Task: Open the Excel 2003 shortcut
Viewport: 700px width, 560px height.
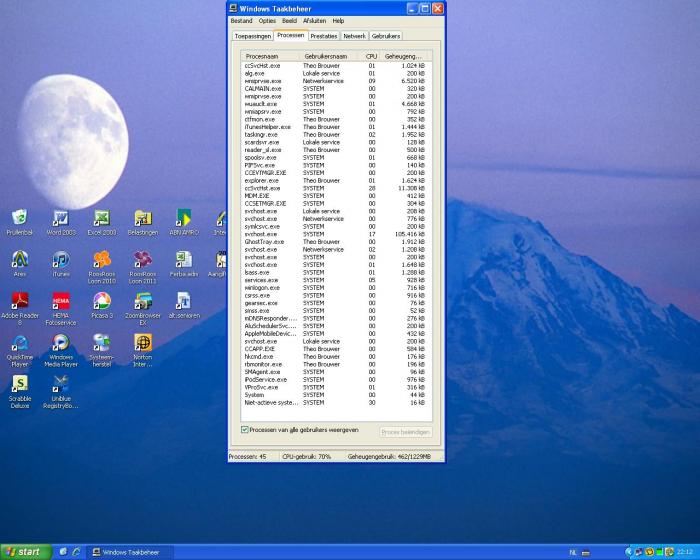Action: point(101,219)
